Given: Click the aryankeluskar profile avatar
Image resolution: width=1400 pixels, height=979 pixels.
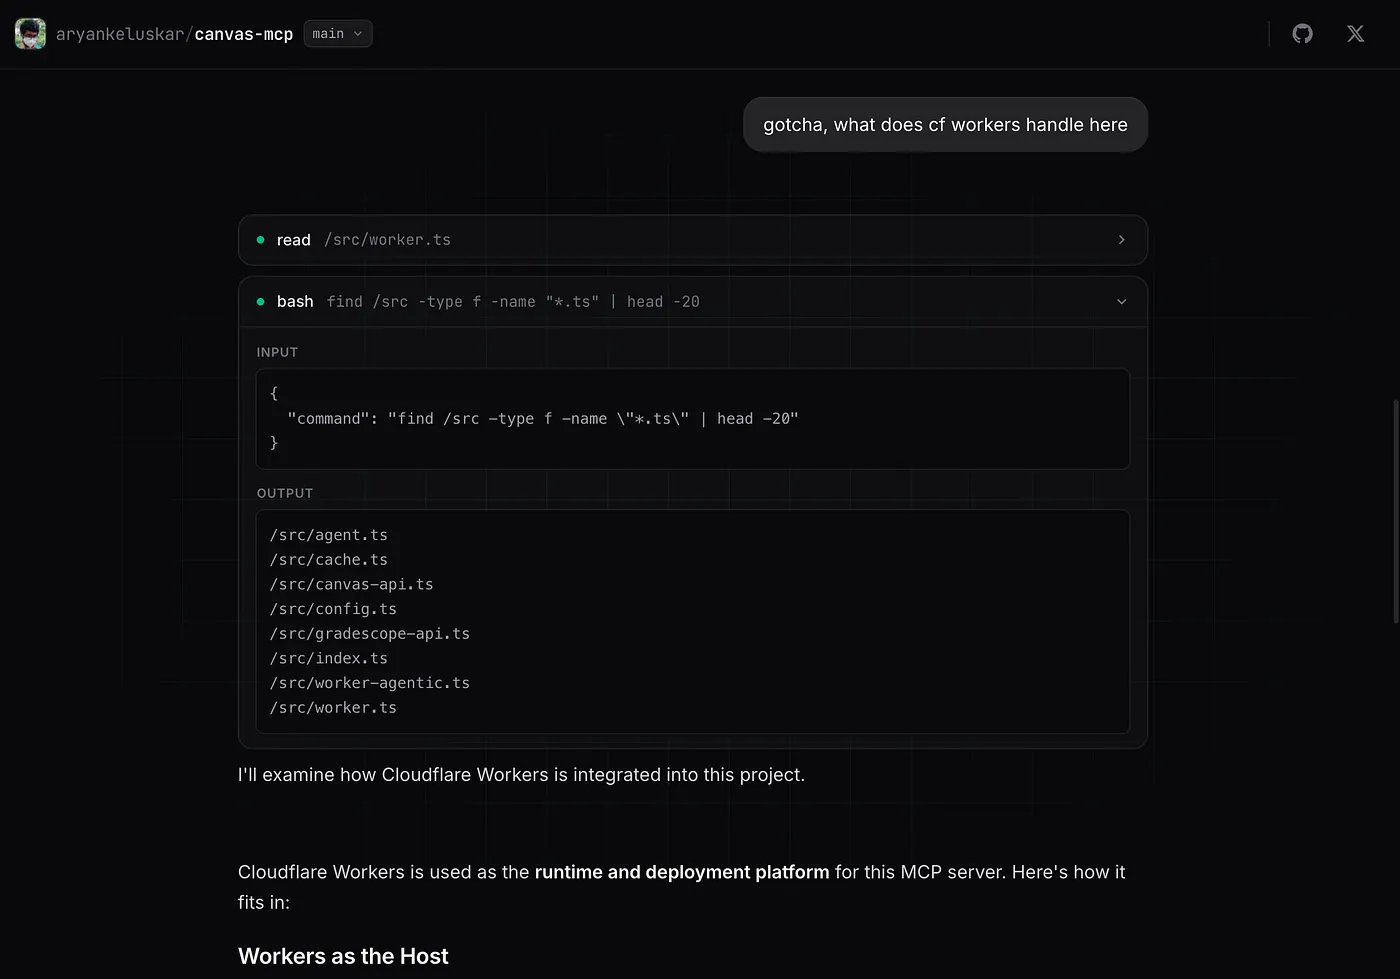Looking at the screenshot, I should pos(30,34).
